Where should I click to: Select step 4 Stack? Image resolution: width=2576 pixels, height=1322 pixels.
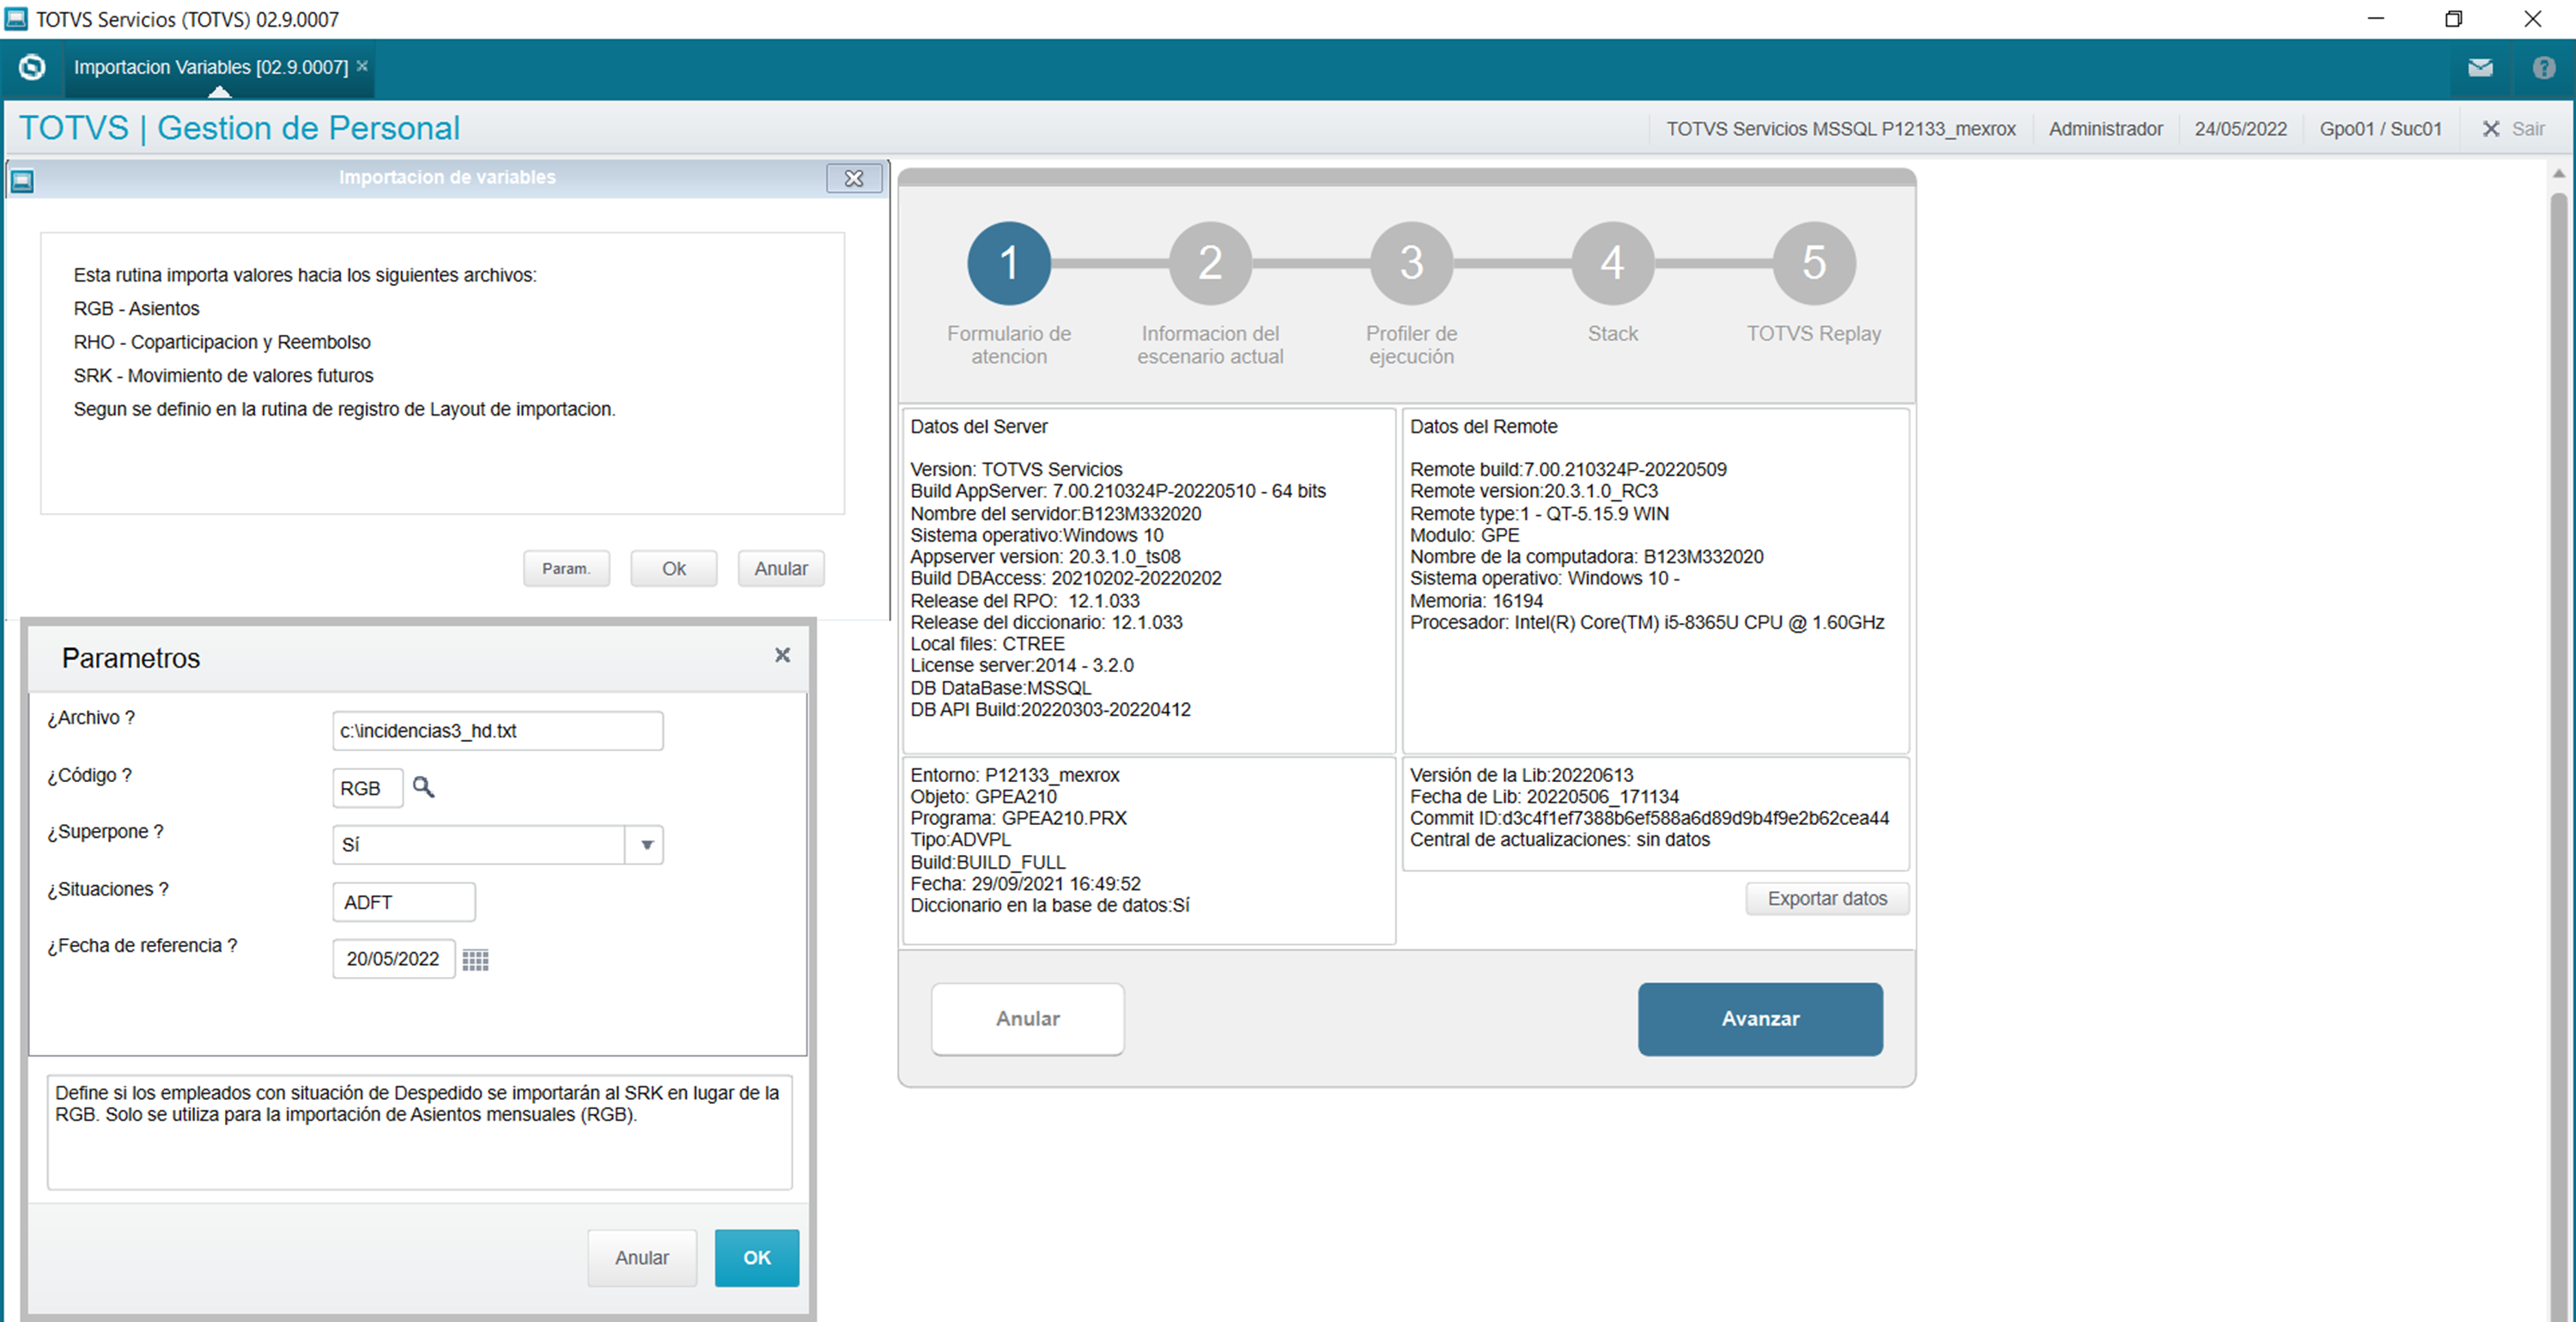click(x=1612, y=263)
